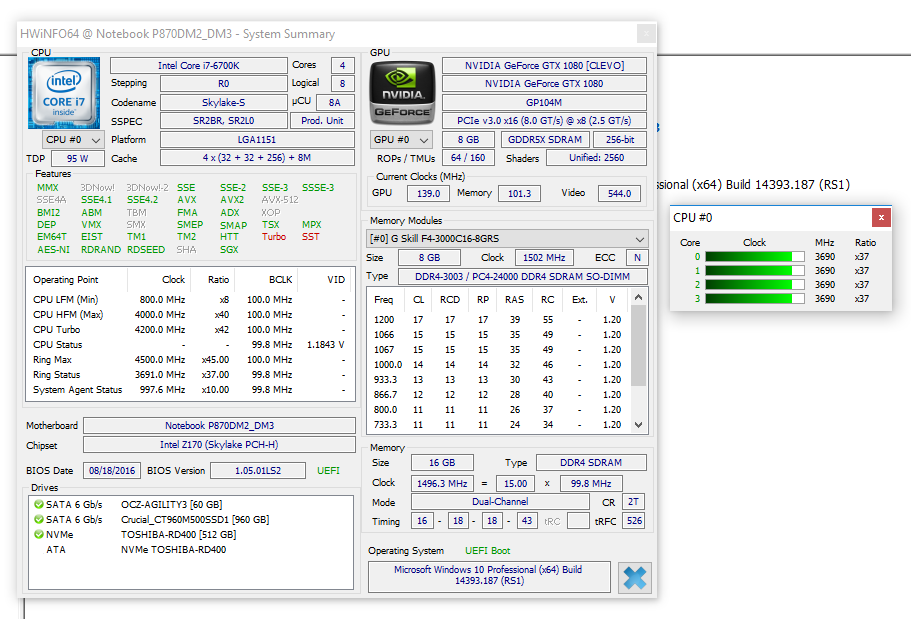Screen dimensions: 911x619
Task: Click the Intel Z170 chipset field
Action: (220, 445)
